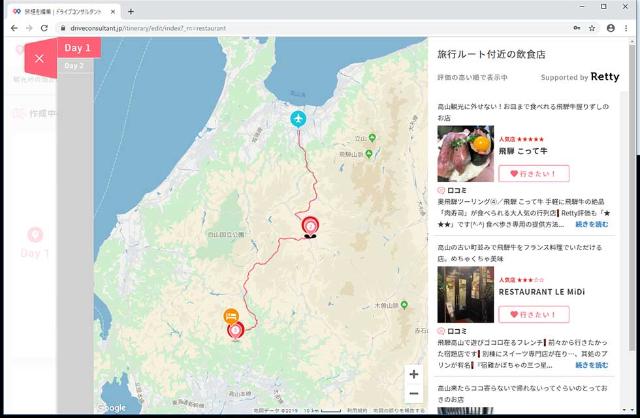The image size is (640, 418).
Task: Bookmark this page with the star icon
Action: [592, 28]
